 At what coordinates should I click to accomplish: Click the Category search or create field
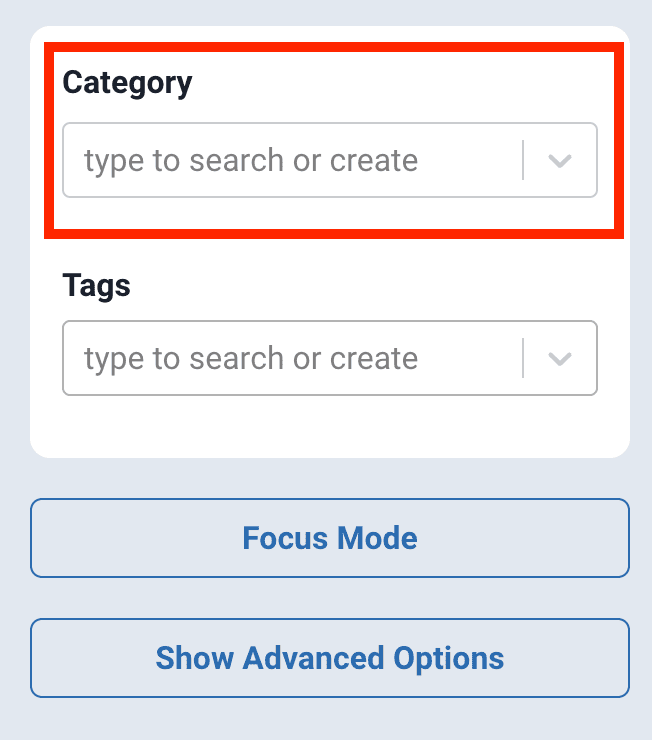[292, 160]
